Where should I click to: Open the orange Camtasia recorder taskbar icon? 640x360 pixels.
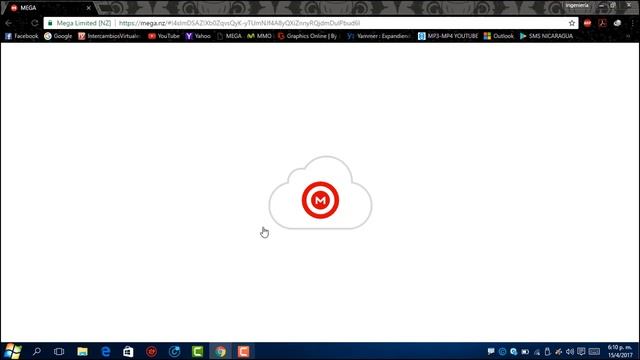click(244, 351)
